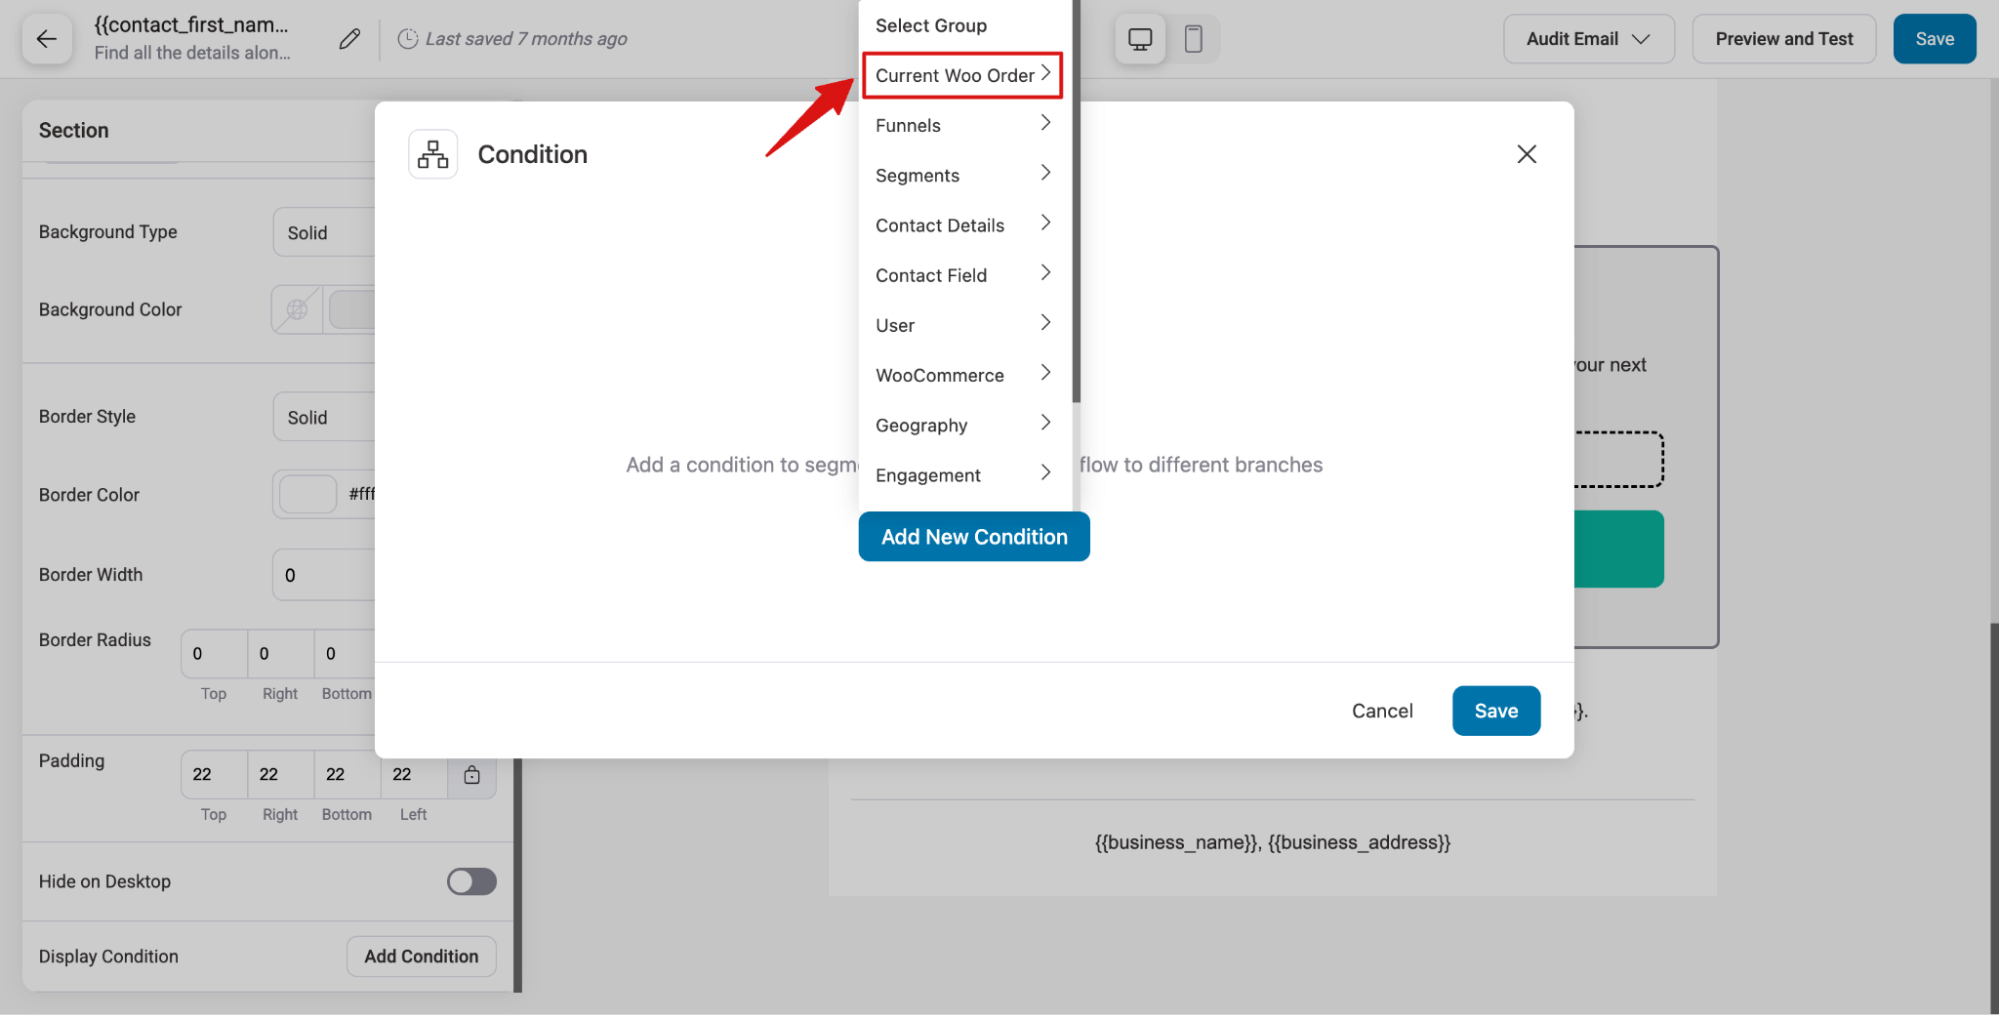This screenshot has height=1016, width=1999.
Task: Close the Condition dialog with X
Action: [x=1526, y=154]
